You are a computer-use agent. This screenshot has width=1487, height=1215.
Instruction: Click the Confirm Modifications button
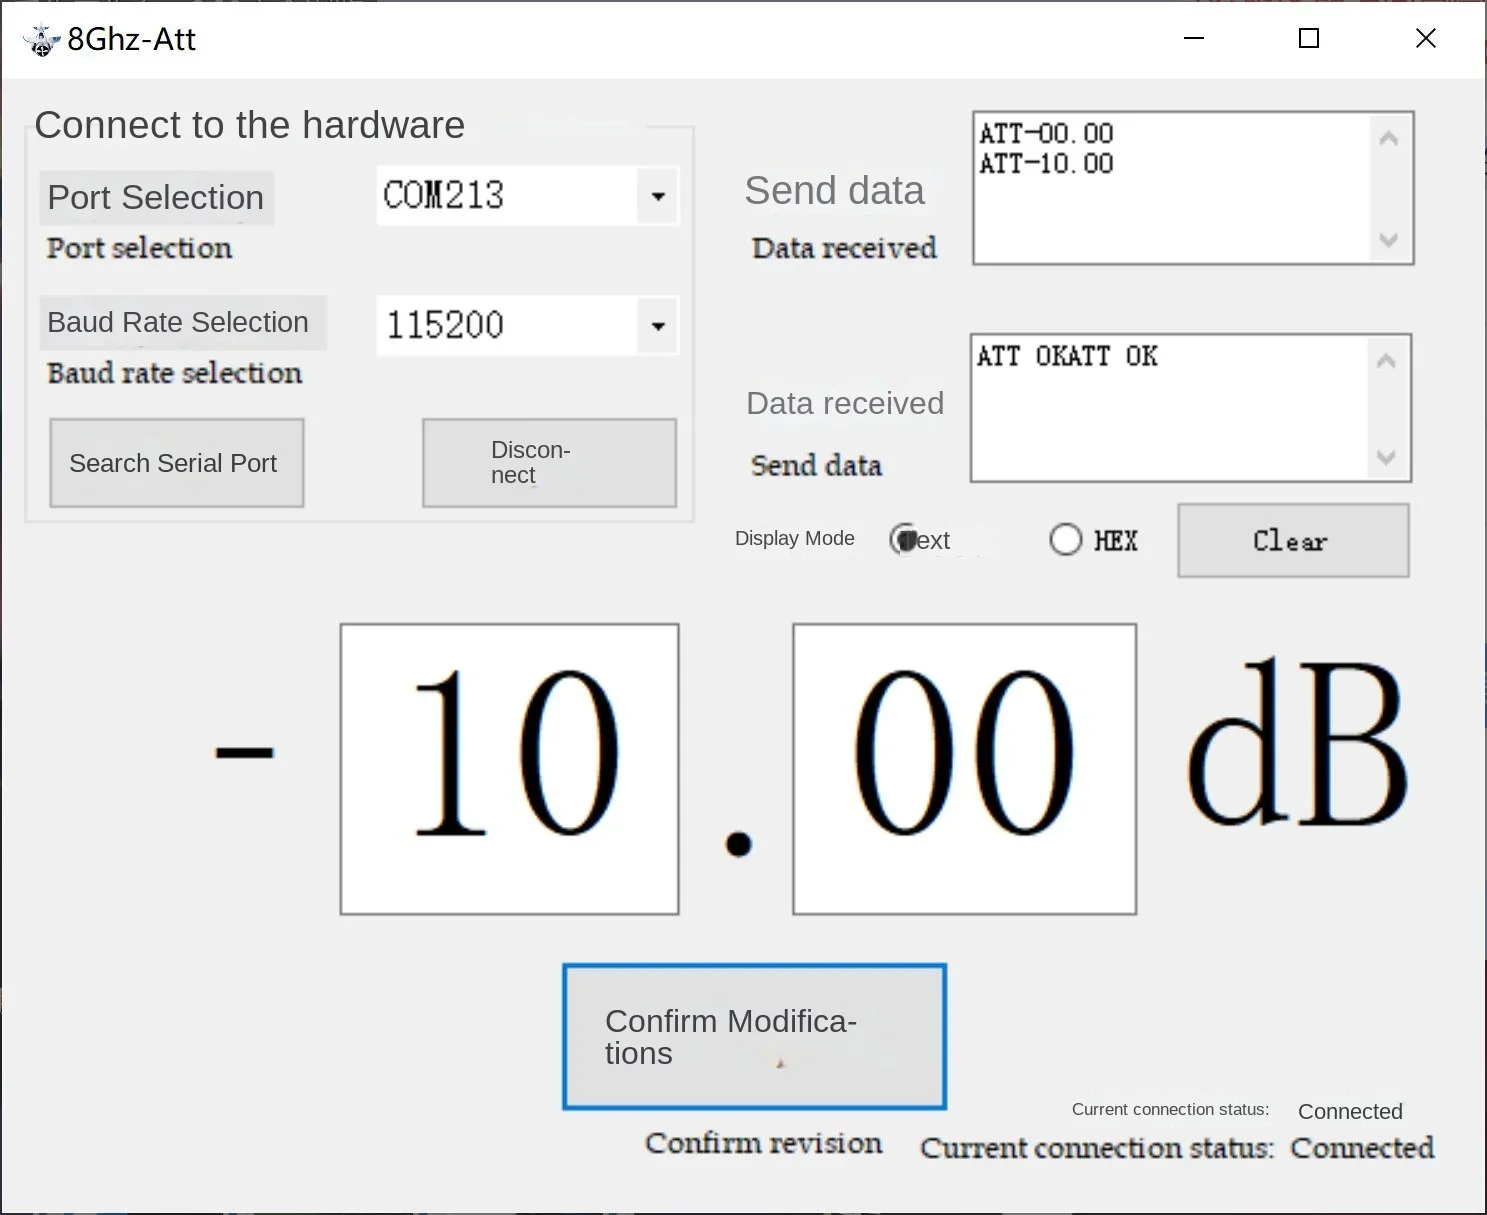click(754, 1037)
